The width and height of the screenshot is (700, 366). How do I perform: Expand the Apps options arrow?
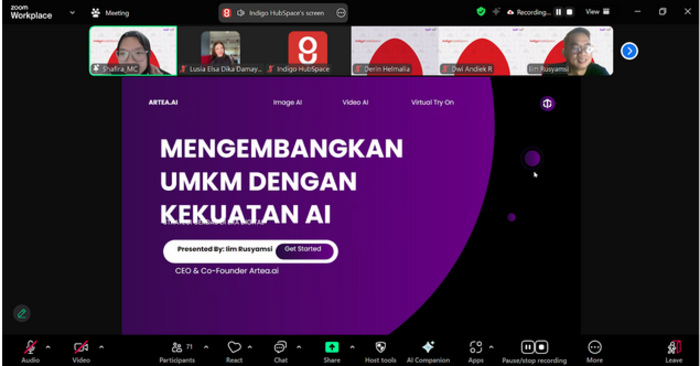491,347
